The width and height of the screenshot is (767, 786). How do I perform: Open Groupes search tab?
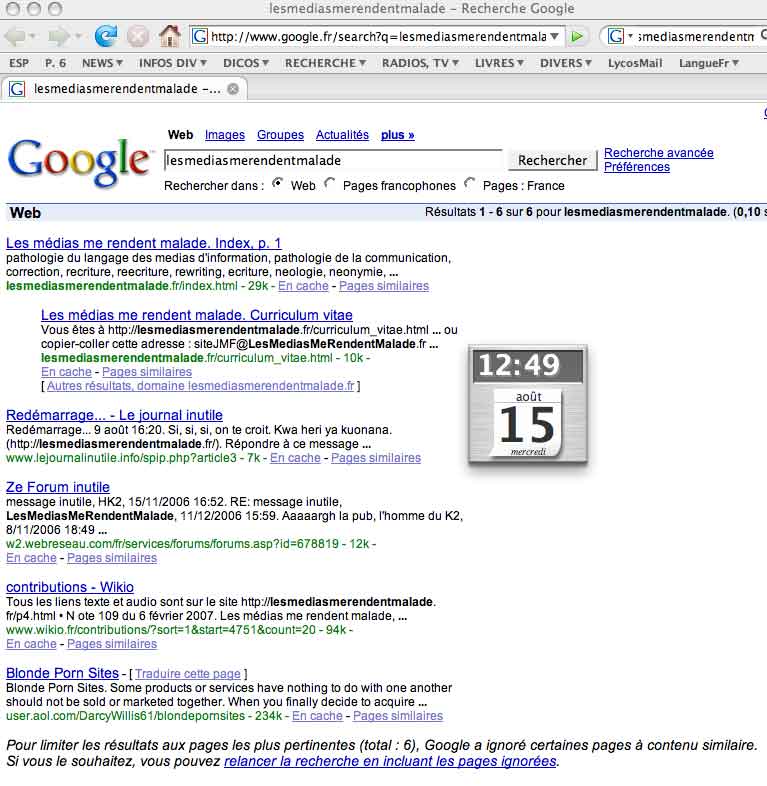point(280,135)
